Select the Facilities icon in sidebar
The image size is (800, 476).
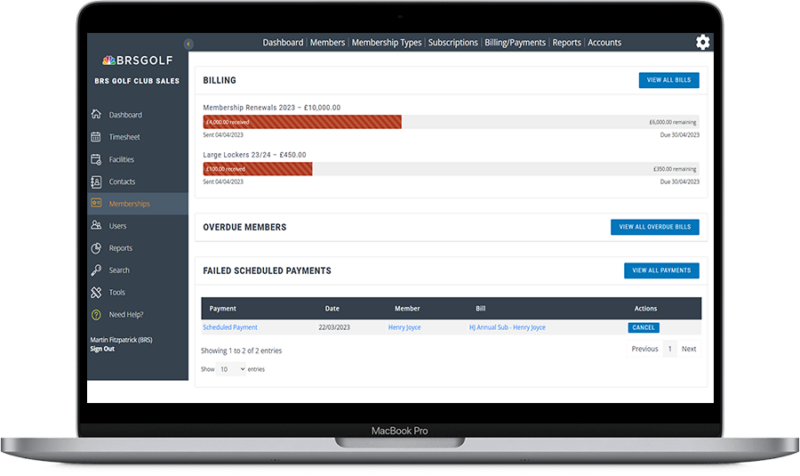(x=96, y=159)
